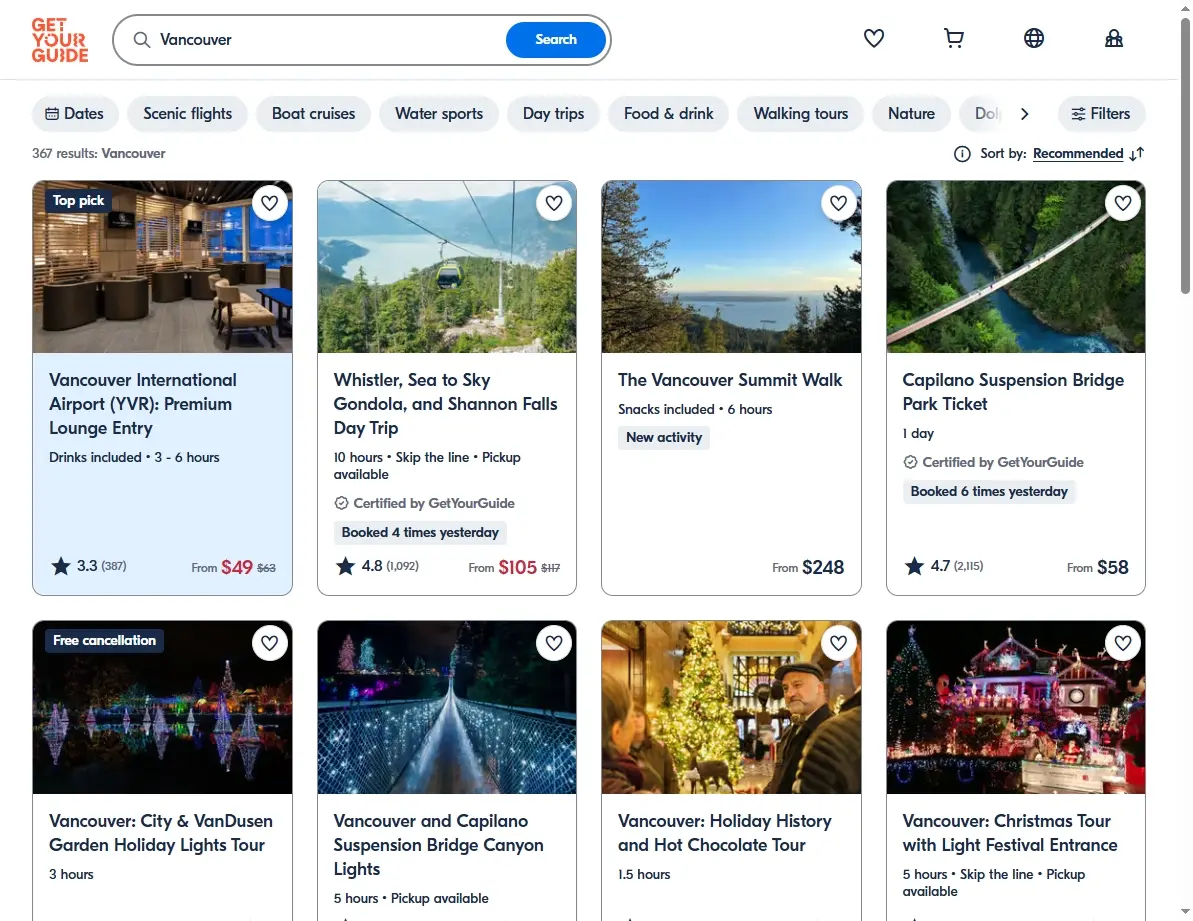Open the GetYourGuide home logo
This screenshot has width=1193, height=921.
(x=60, y=40)
